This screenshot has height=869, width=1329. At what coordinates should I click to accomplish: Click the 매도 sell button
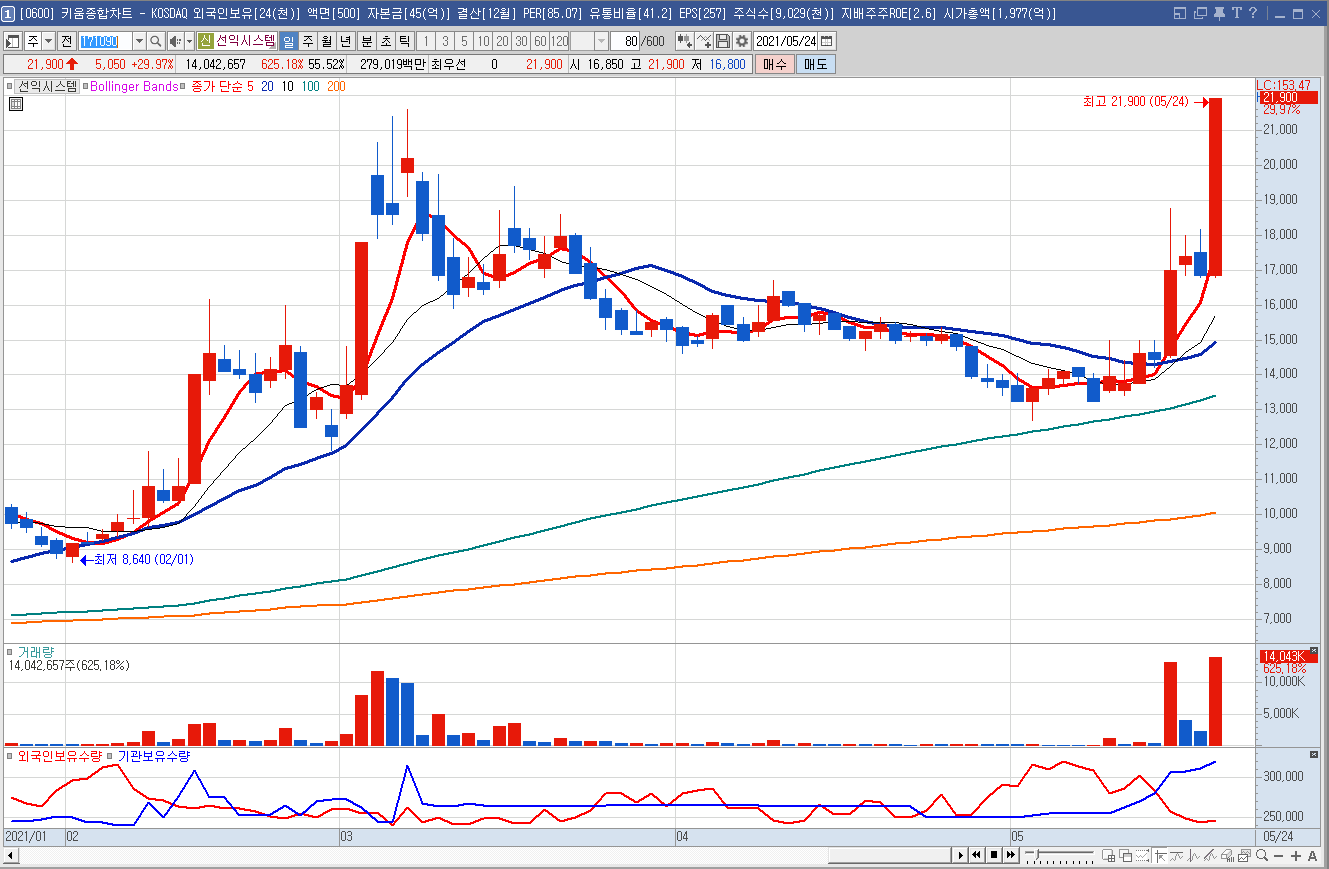tap(816, 64)
